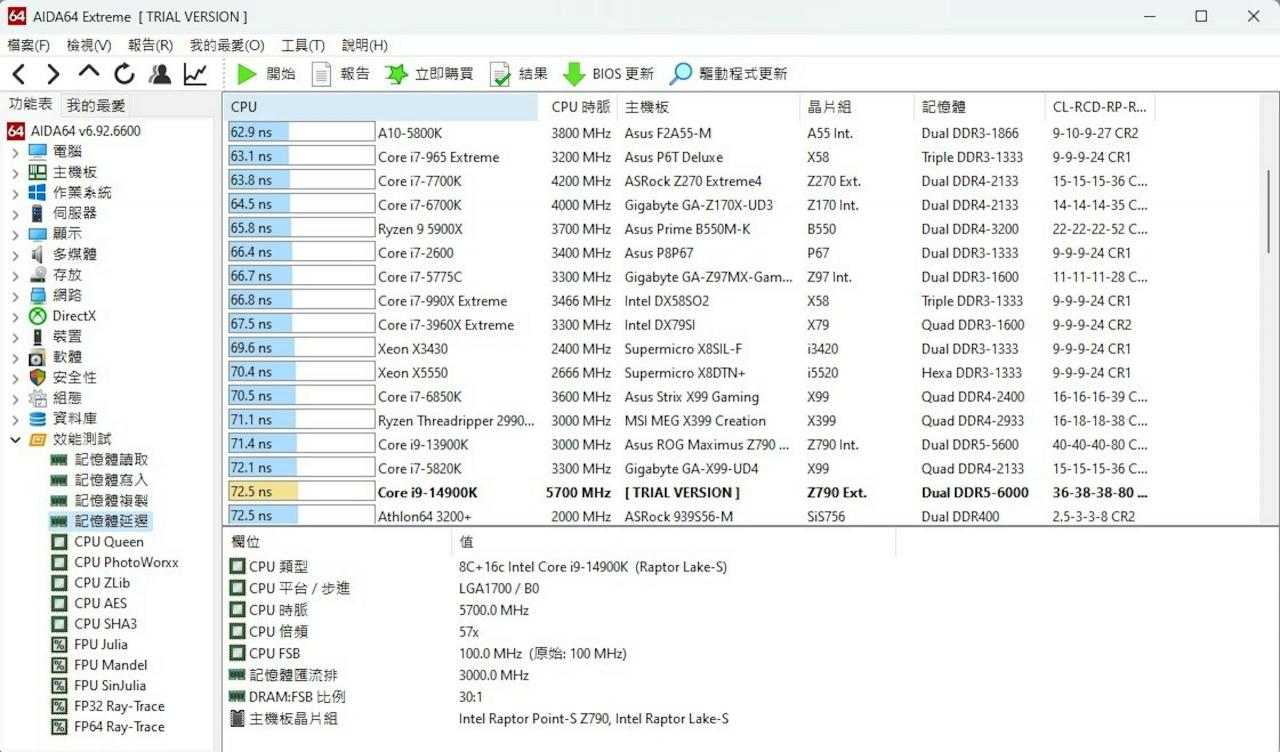Open 結果 results toolbar button
This screenshot has height=752, width=1280.
coord(518,74)
